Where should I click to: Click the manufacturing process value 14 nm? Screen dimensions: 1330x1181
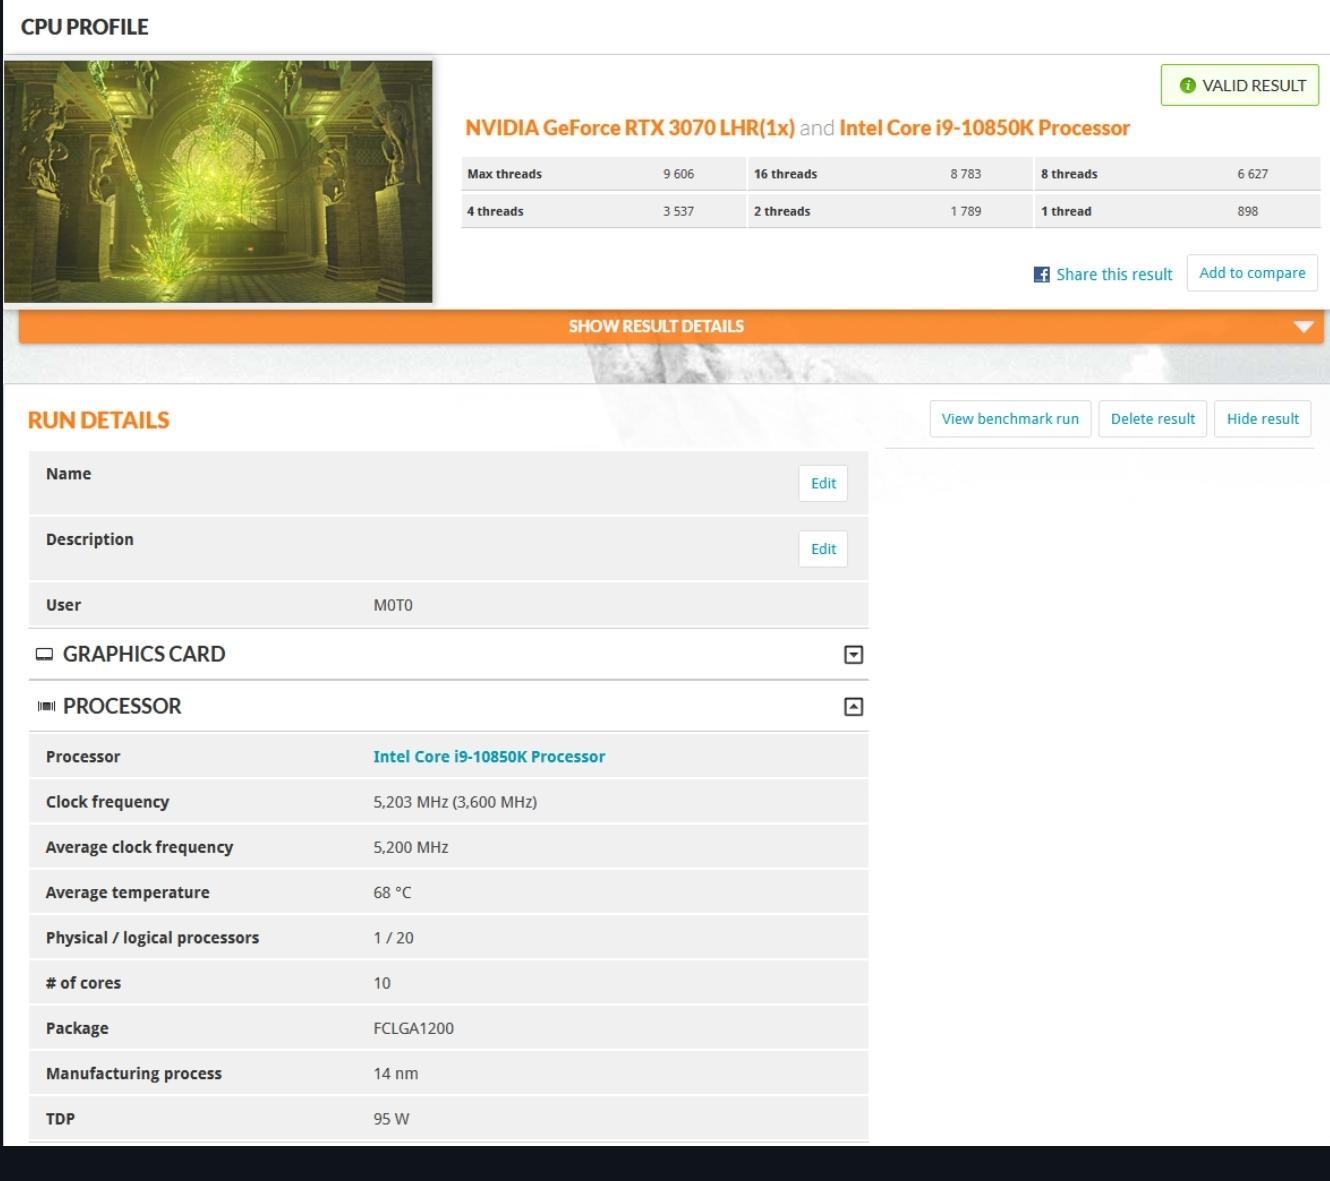[x=396, y=1073]
